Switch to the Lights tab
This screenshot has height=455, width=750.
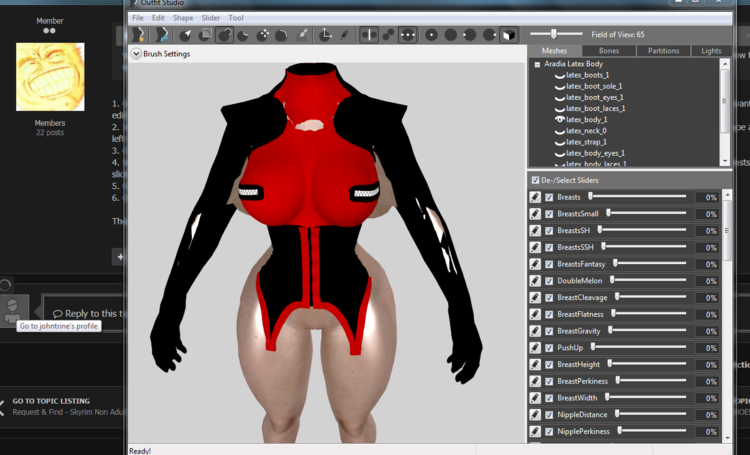click(x=711, y=51)
